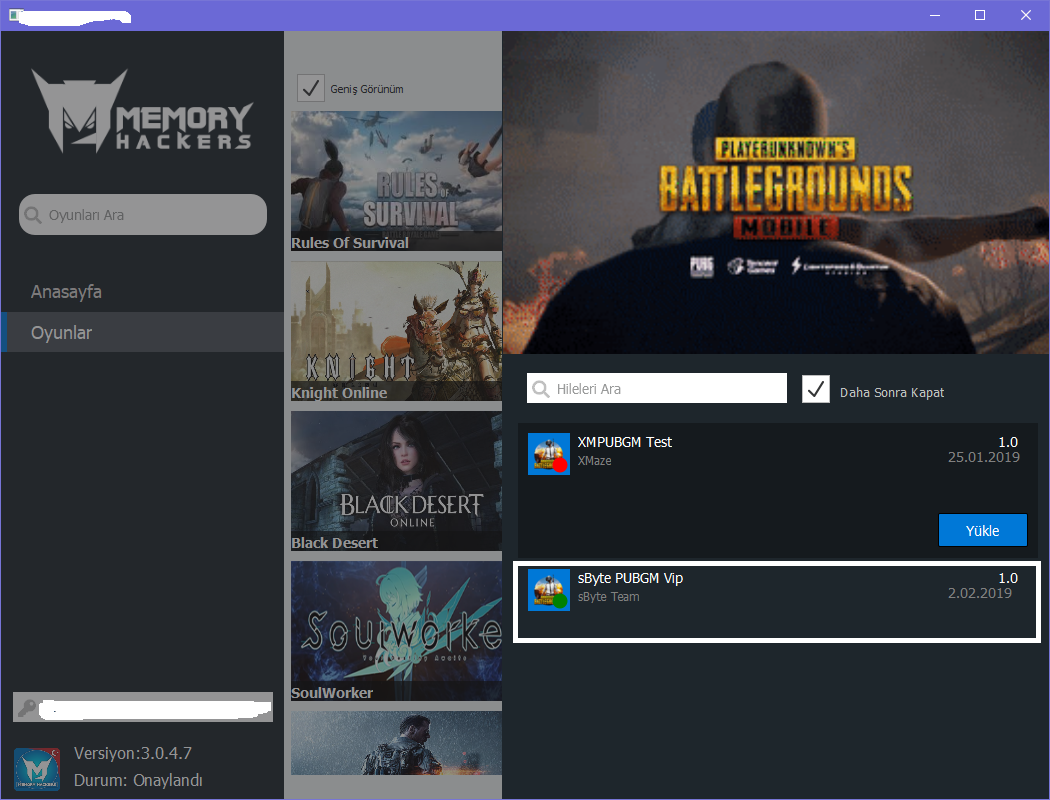Image resolution: width=1050 pixels, height=800 pixels.
Task: Select the Knight Online game thumbnail
Action: (396, 331)
